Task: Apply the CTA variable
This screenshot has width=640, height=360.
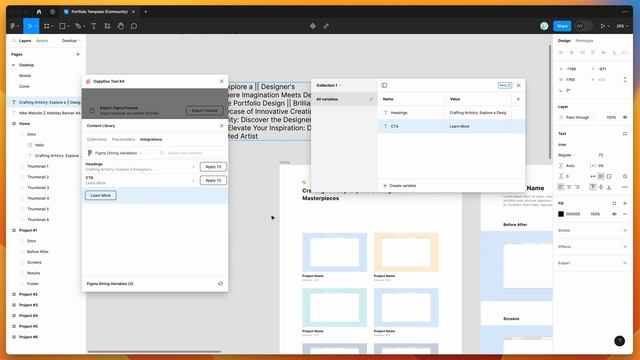Action: [213, 180]
